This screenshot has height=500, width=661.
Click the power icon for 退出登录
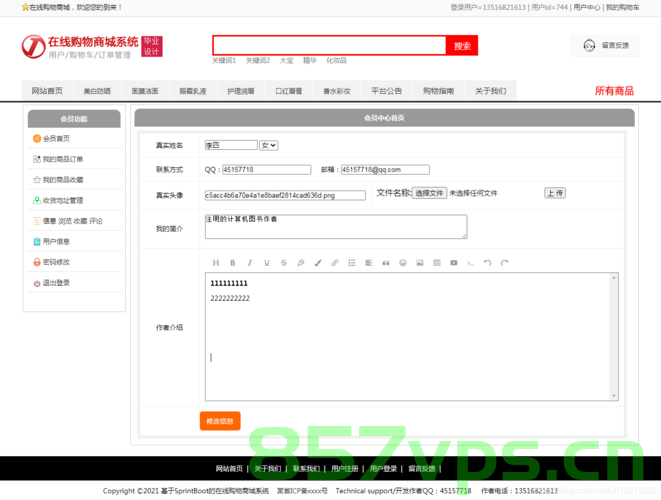pos(37,283)
